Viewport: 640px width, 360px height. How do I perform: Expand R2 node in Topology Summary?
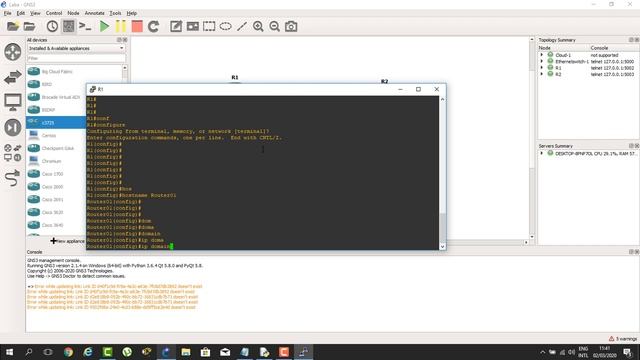(542, 74)
